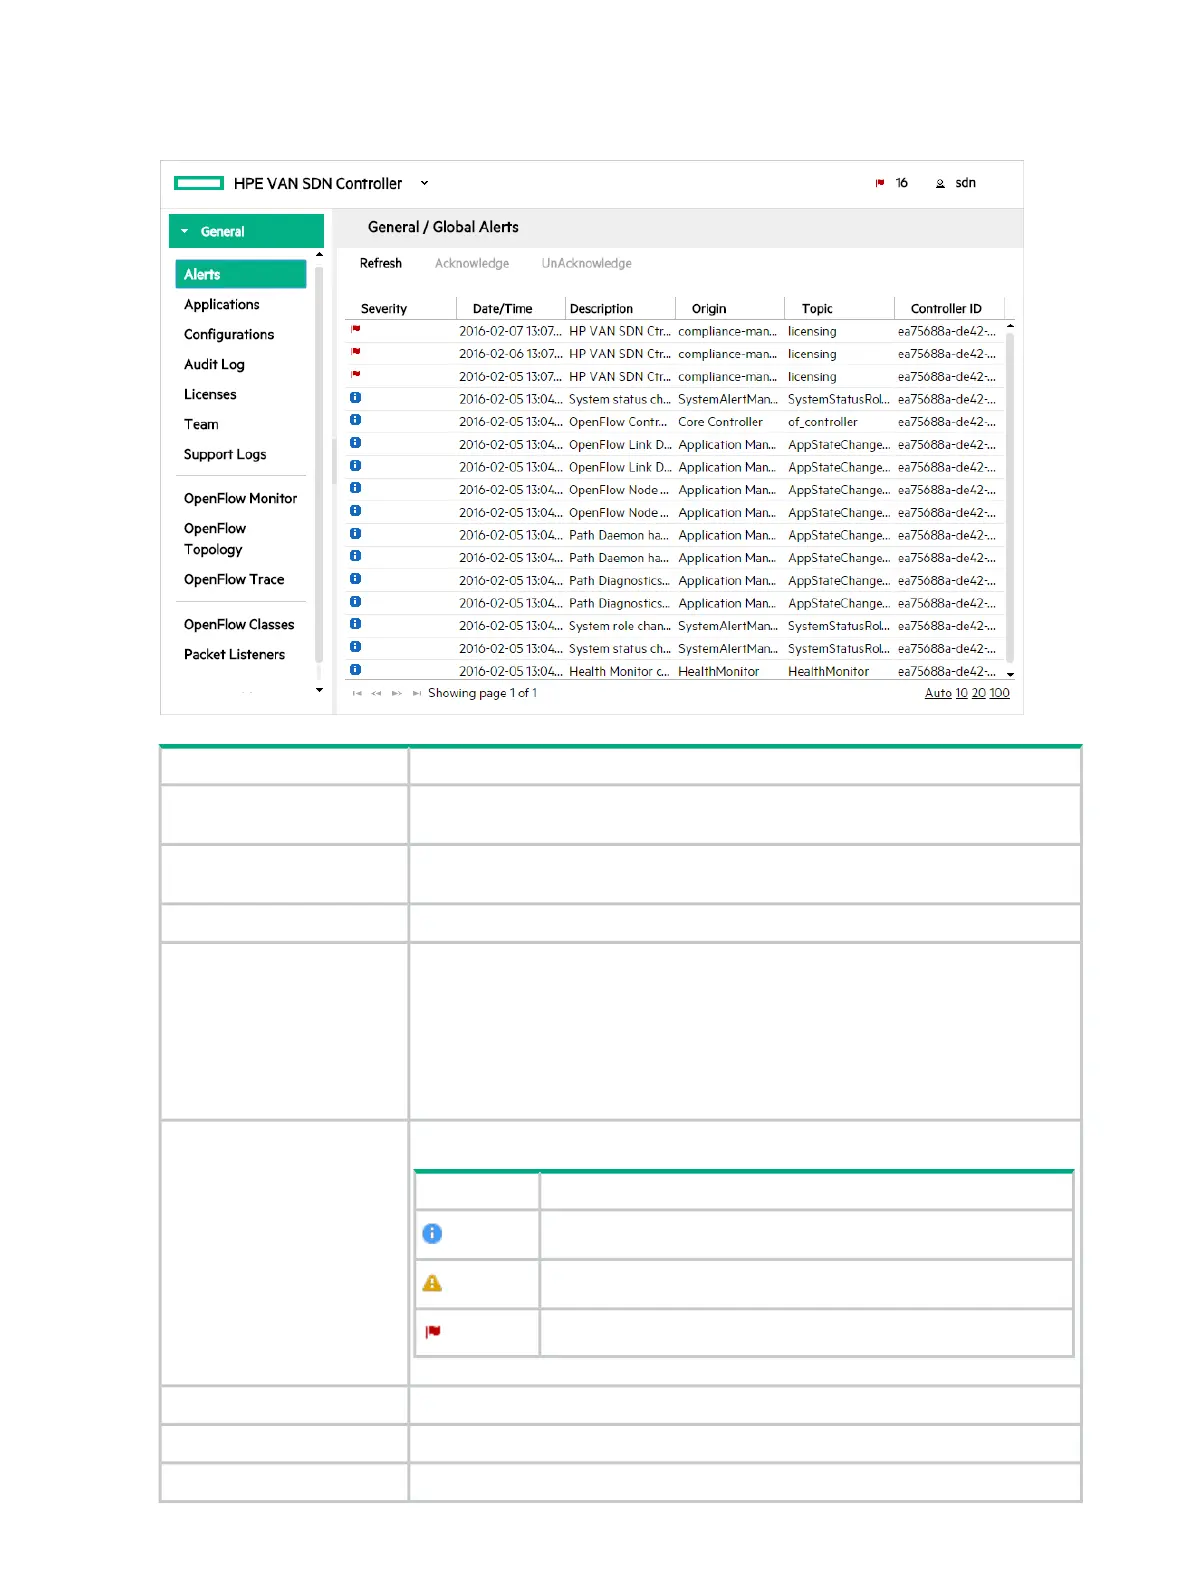Click the UnAcknowledge button
1189x1584 pixels.
[x=587, y=263]
